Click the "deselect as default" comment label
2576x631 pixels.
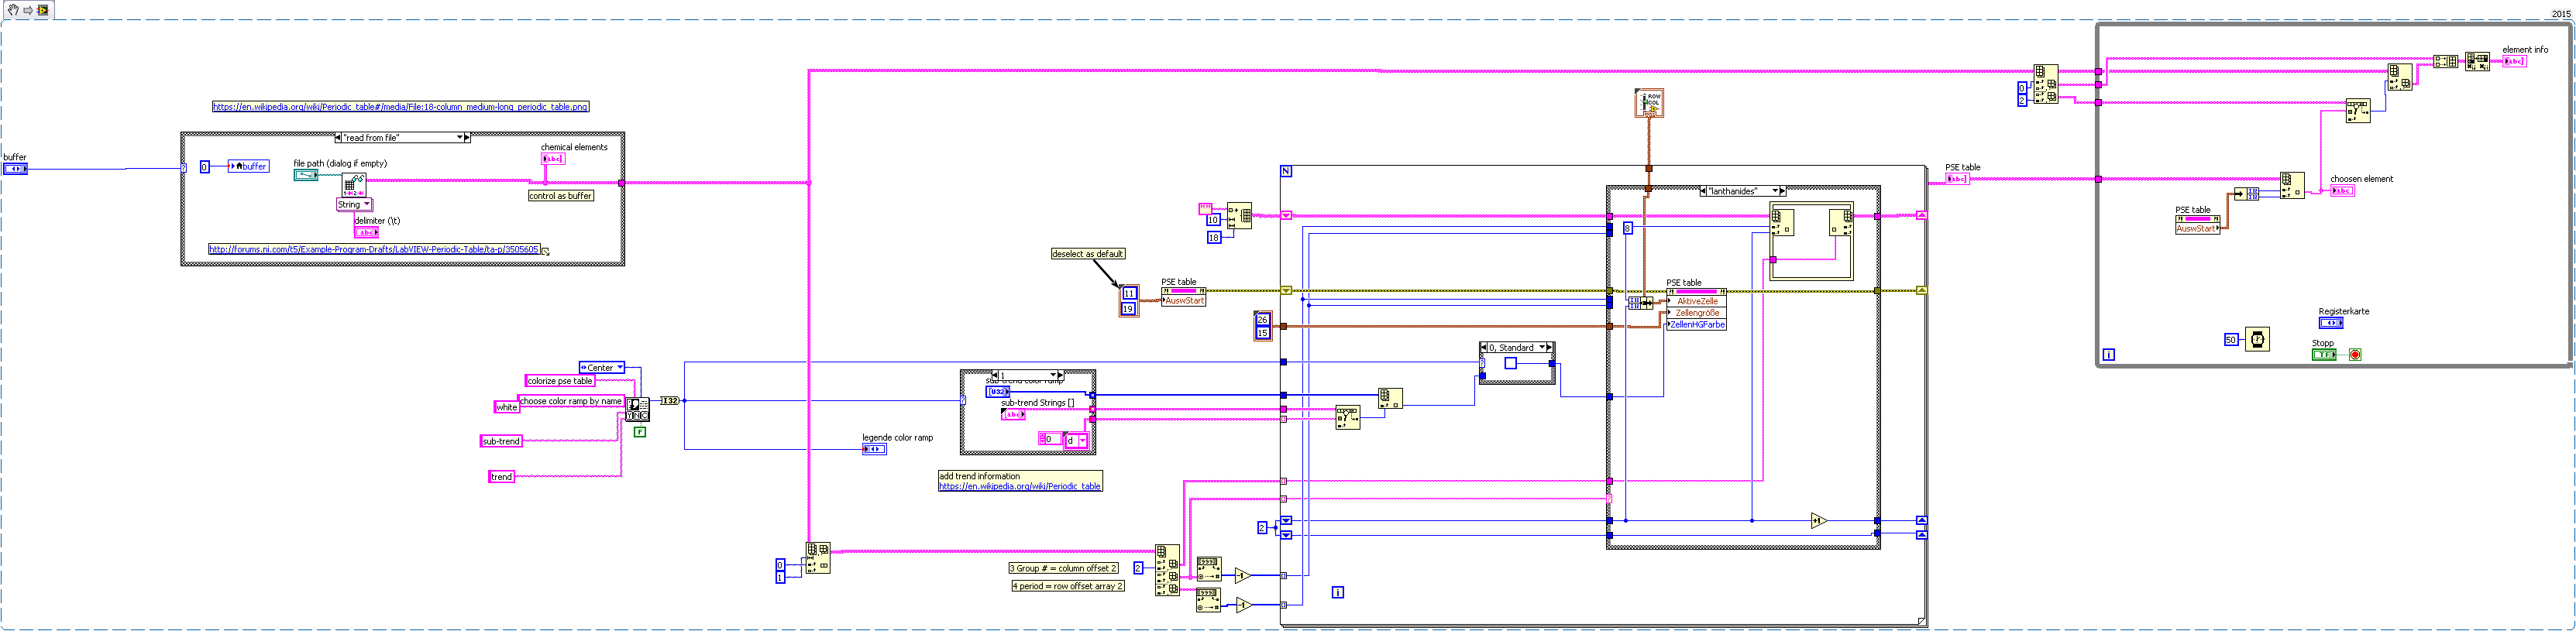pyautogui.click(x=1088, y=254)
